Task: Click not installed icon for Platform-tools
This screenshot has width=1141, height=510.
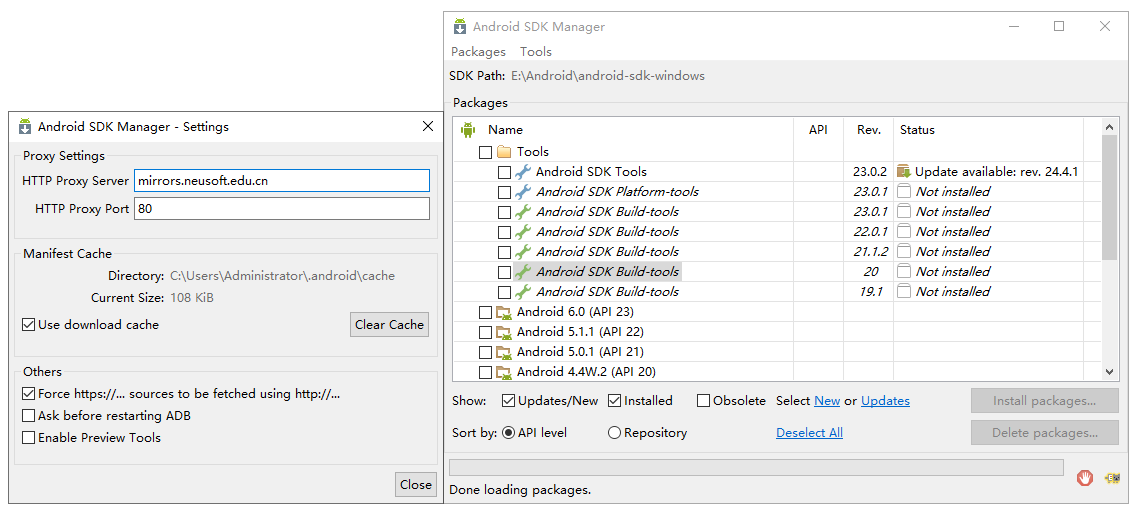Action: click(904, 192)
